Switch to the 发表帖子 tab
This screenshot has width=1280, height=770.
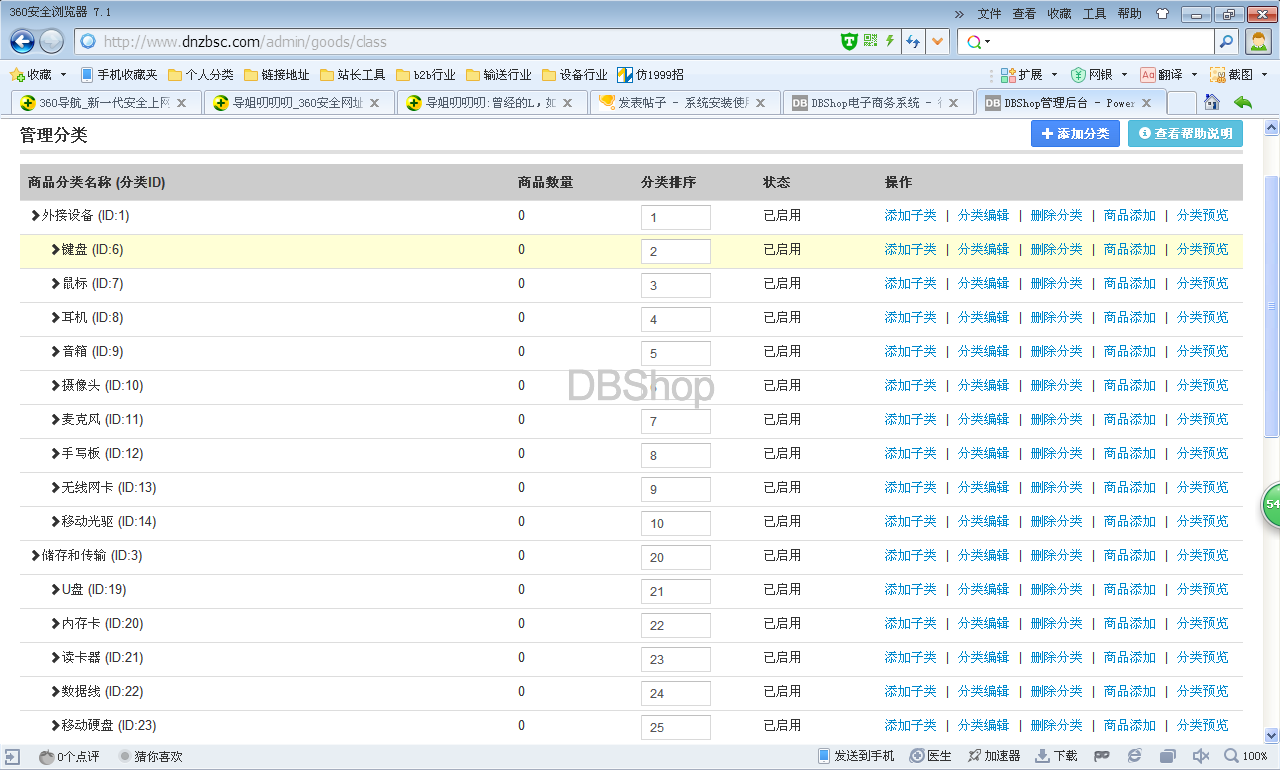tap(683, 103)
